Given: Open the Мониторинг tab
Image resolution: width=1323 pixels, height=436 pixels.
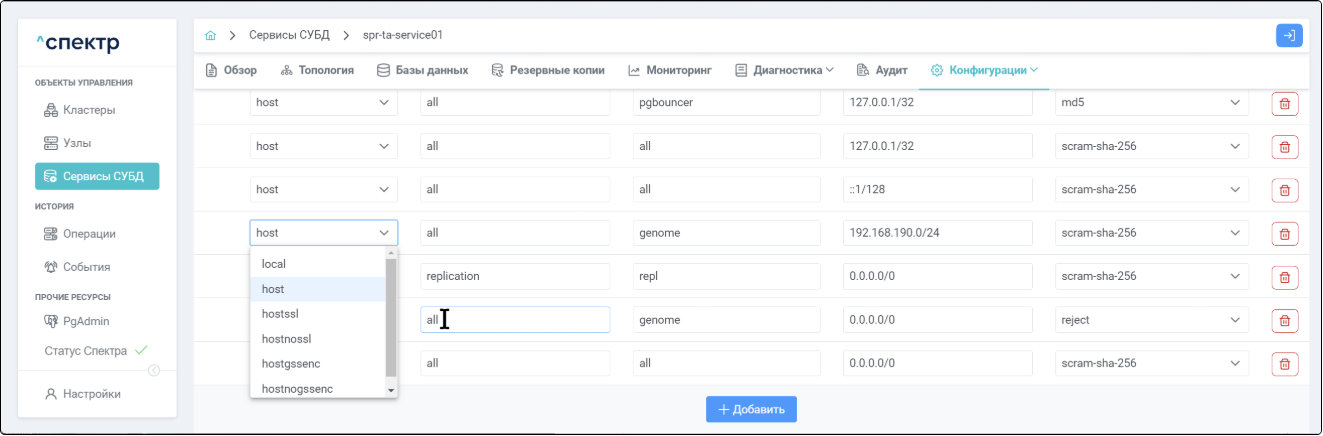Looking at the screenshot, I should tap(669, 70).
